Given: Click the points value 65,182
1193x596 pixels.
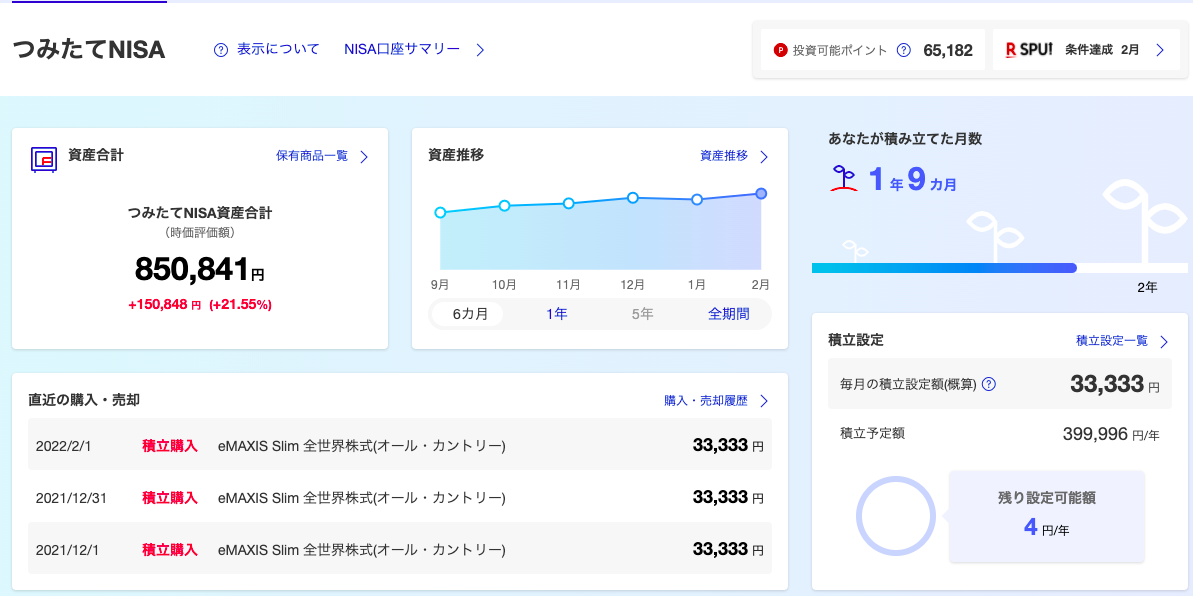Looking at the screenshot, I should [x=948, y=50].
